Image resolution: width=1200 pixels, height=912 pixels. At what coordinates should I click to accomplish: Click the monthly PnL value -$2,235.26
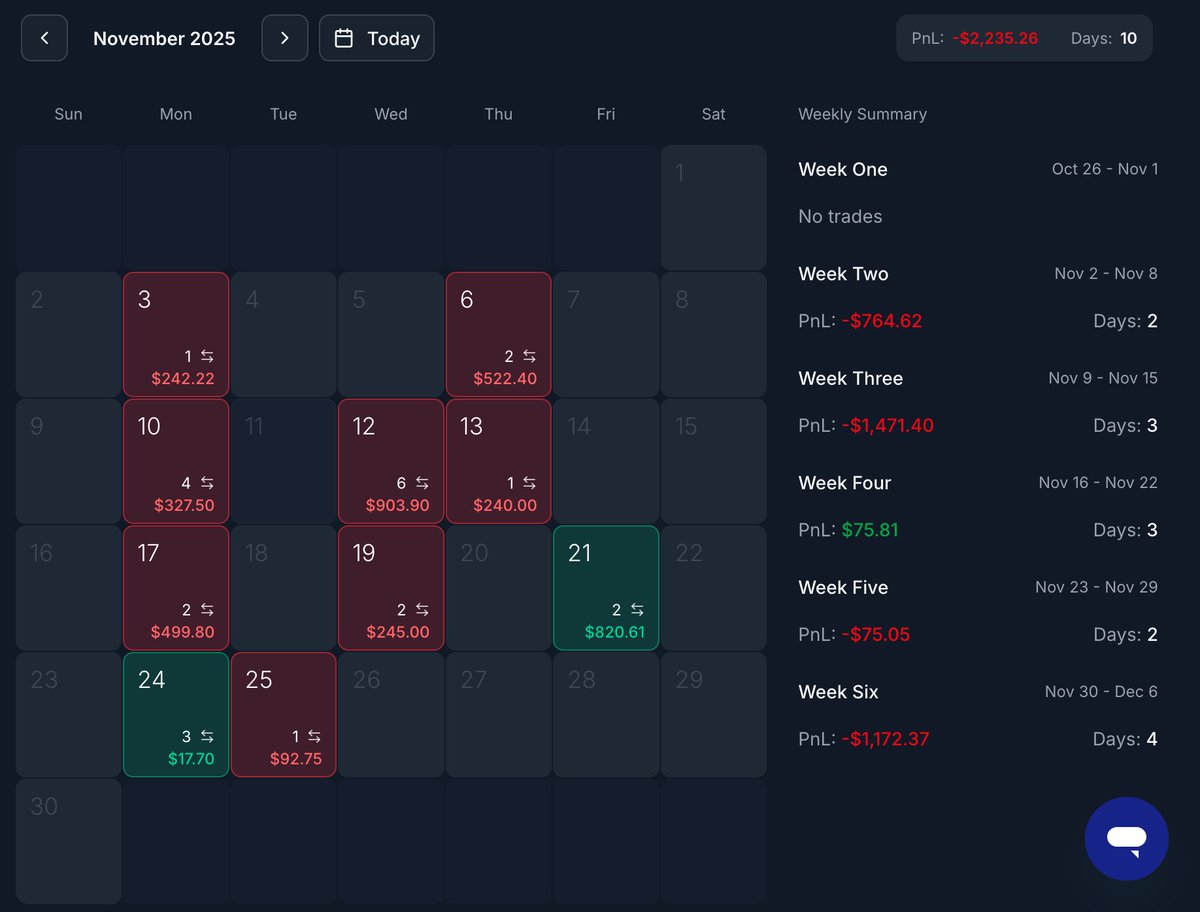pos(995,38)
